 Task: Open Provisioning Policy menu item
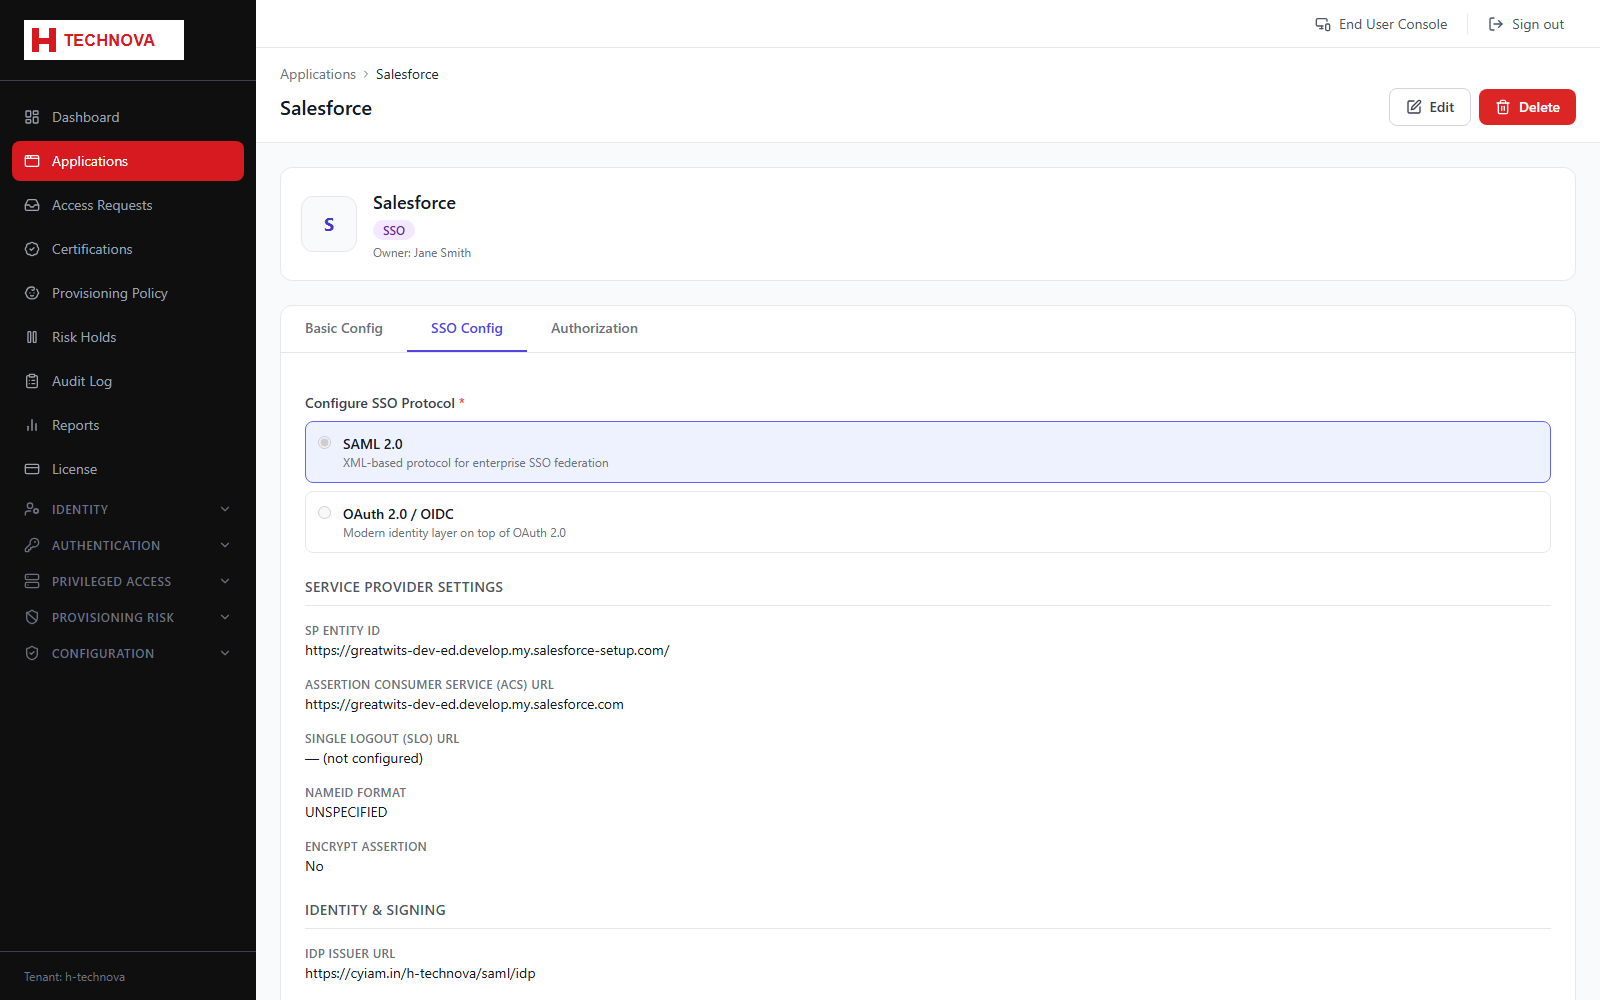coord(128,293)
